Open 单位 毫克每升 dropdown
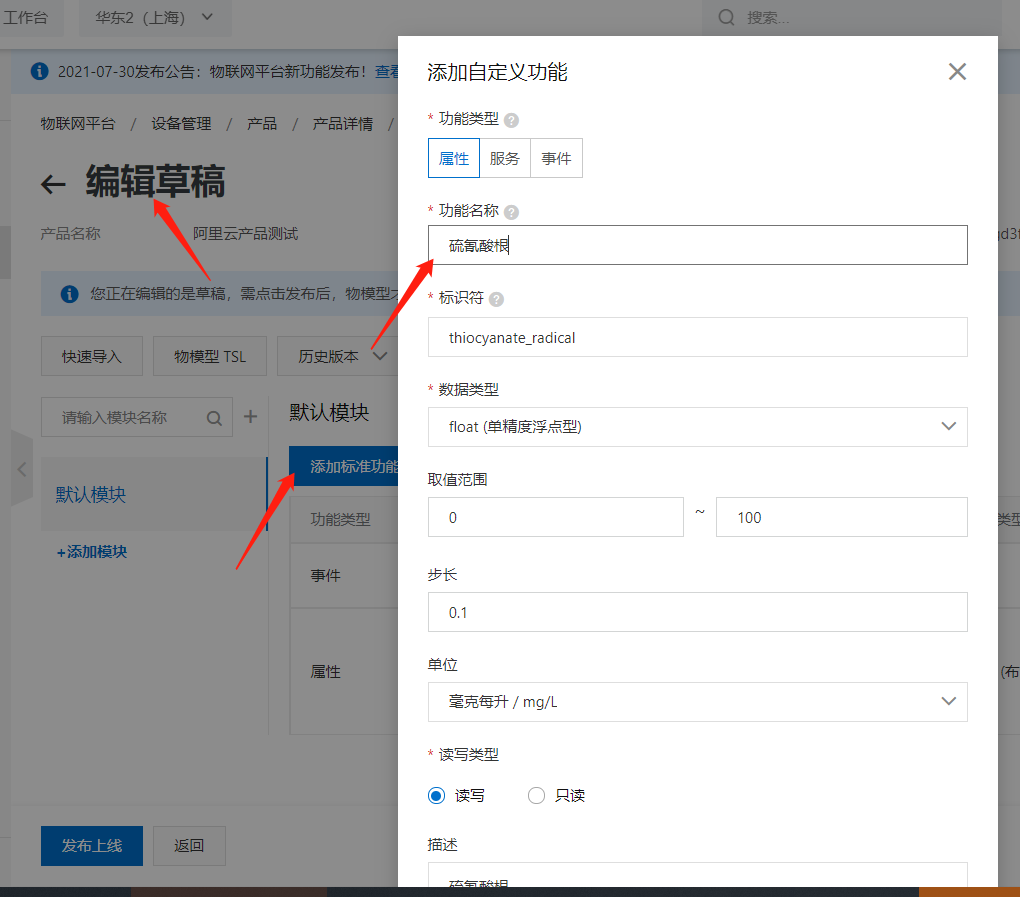1020x897 pixels. click(697, 702)
